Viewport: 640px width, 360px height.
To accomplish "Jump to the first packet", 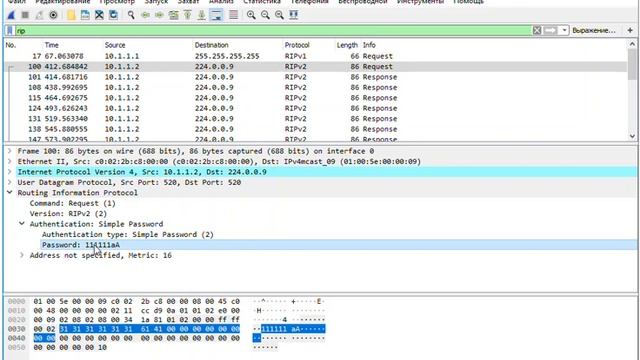I will [187, 15].
